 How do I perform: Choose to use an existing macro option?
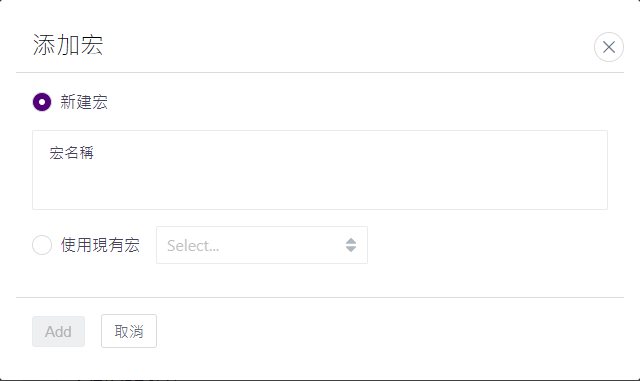42,245
